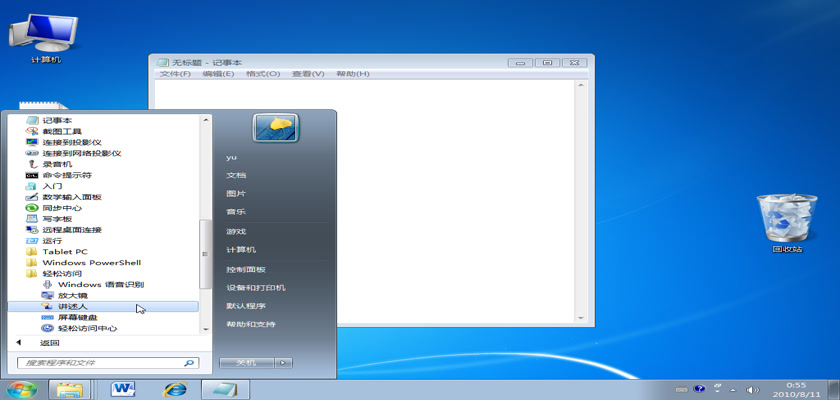Launch 放大镜 (Magnifier) accessibility tool

(71, 295)
